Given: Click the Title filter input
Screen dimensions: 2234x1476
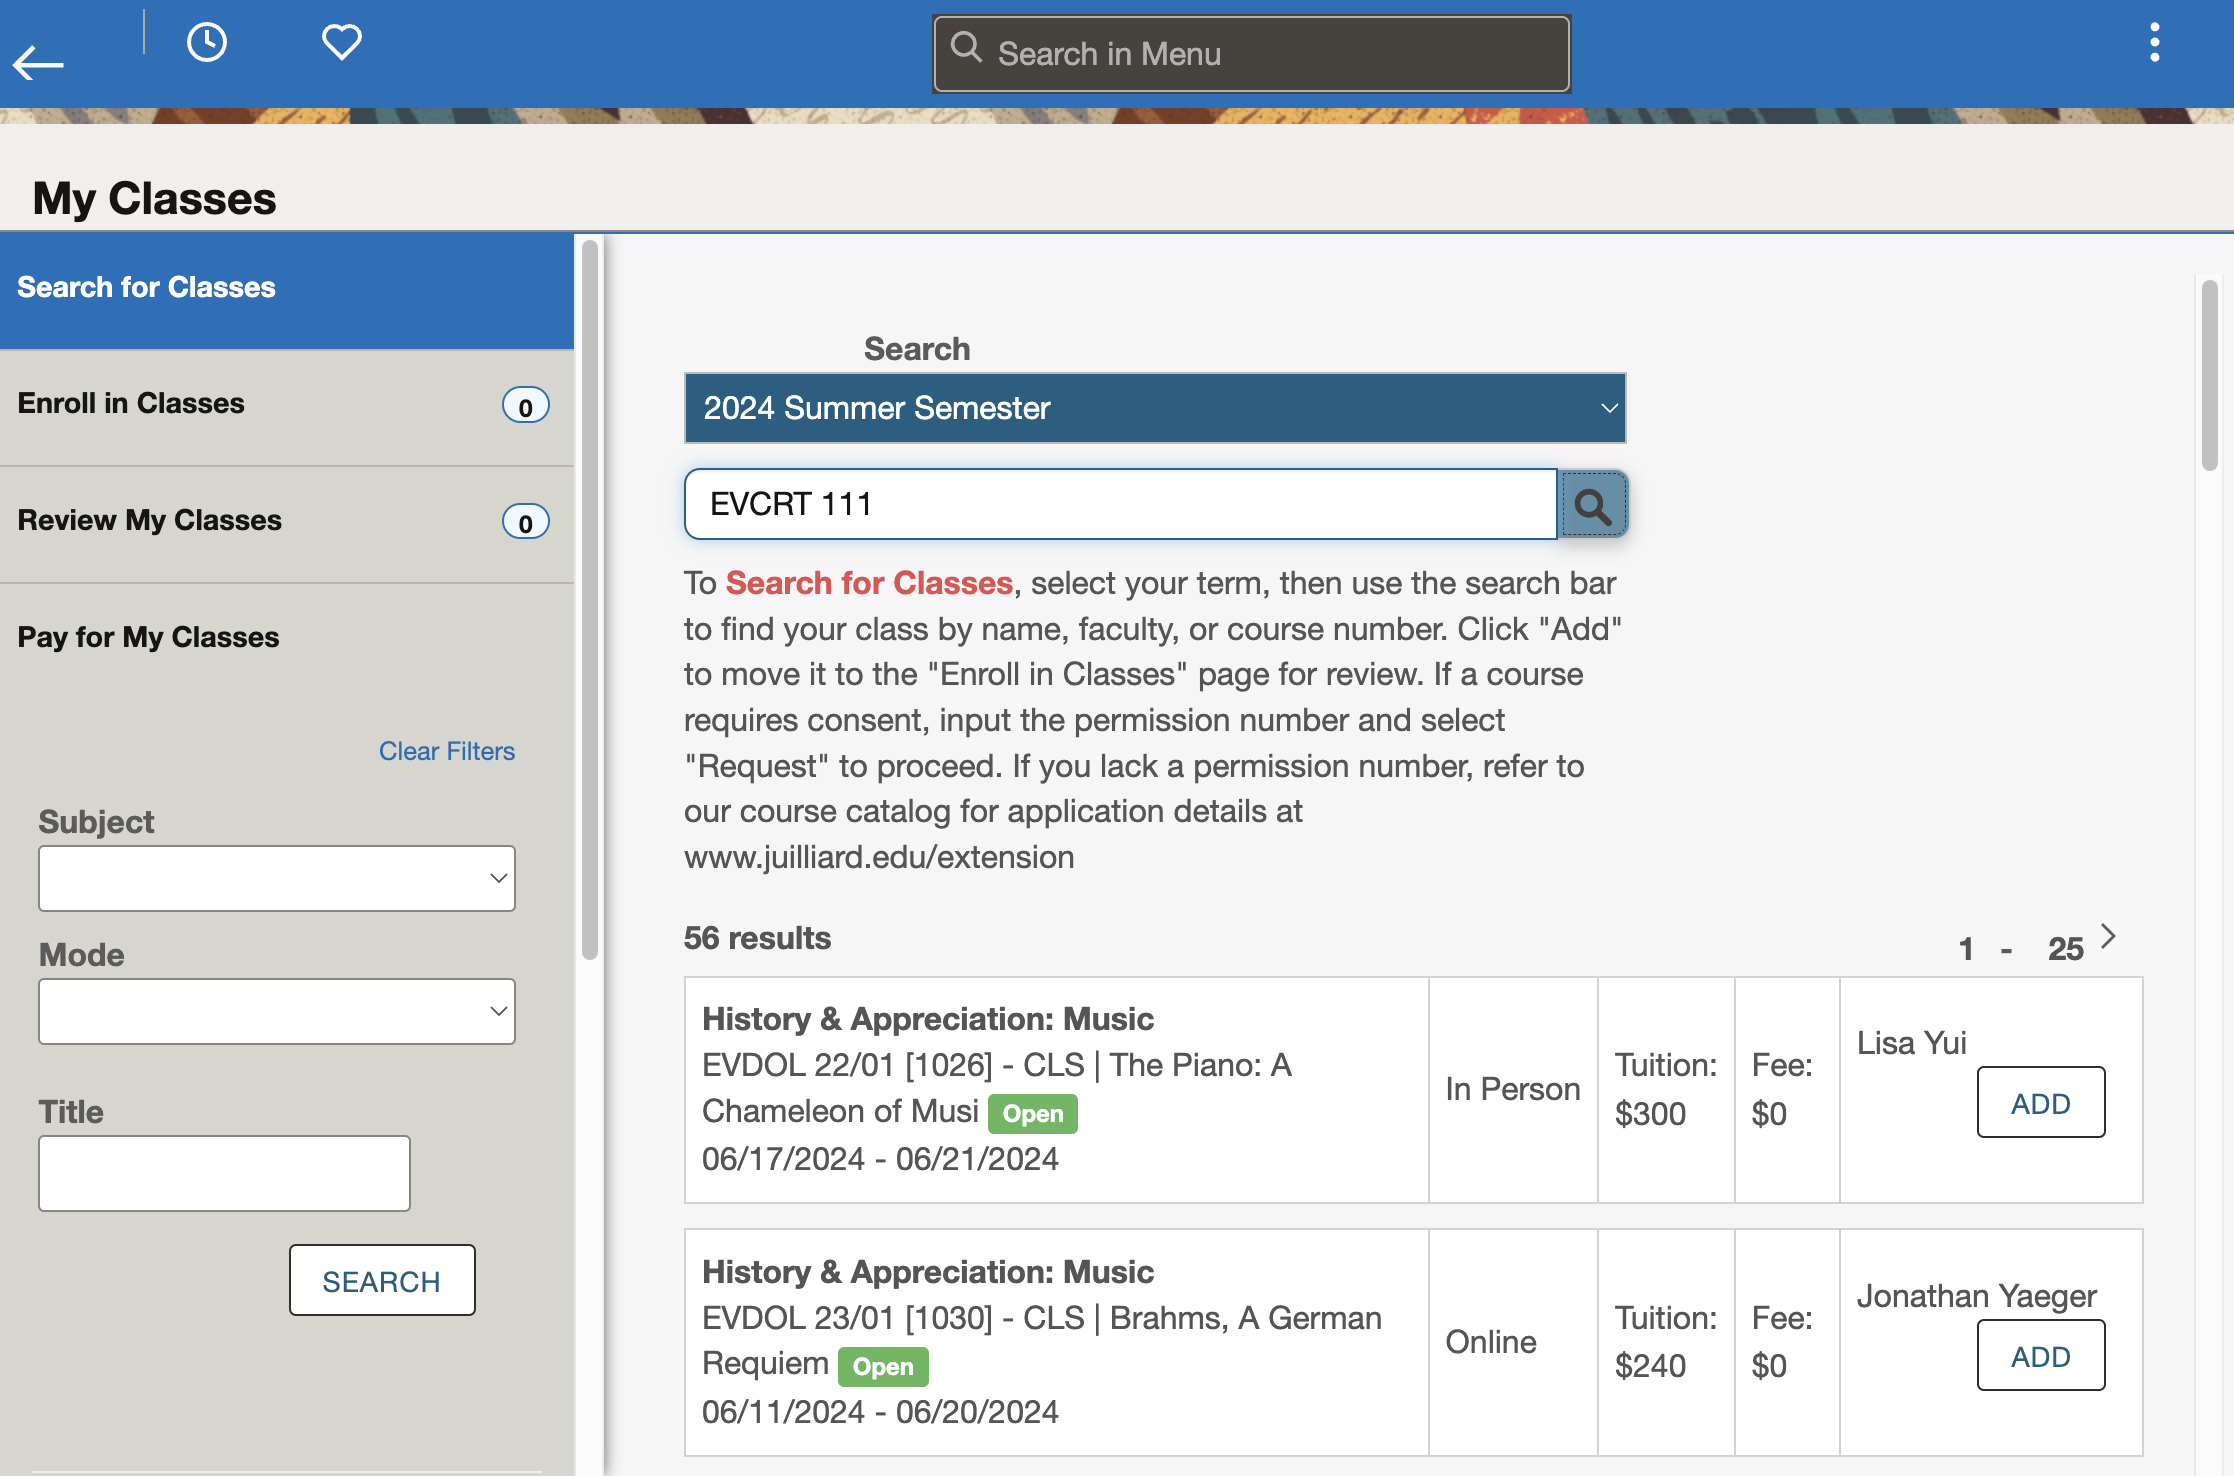Looking at the screenshot, I should (224, 1173).
